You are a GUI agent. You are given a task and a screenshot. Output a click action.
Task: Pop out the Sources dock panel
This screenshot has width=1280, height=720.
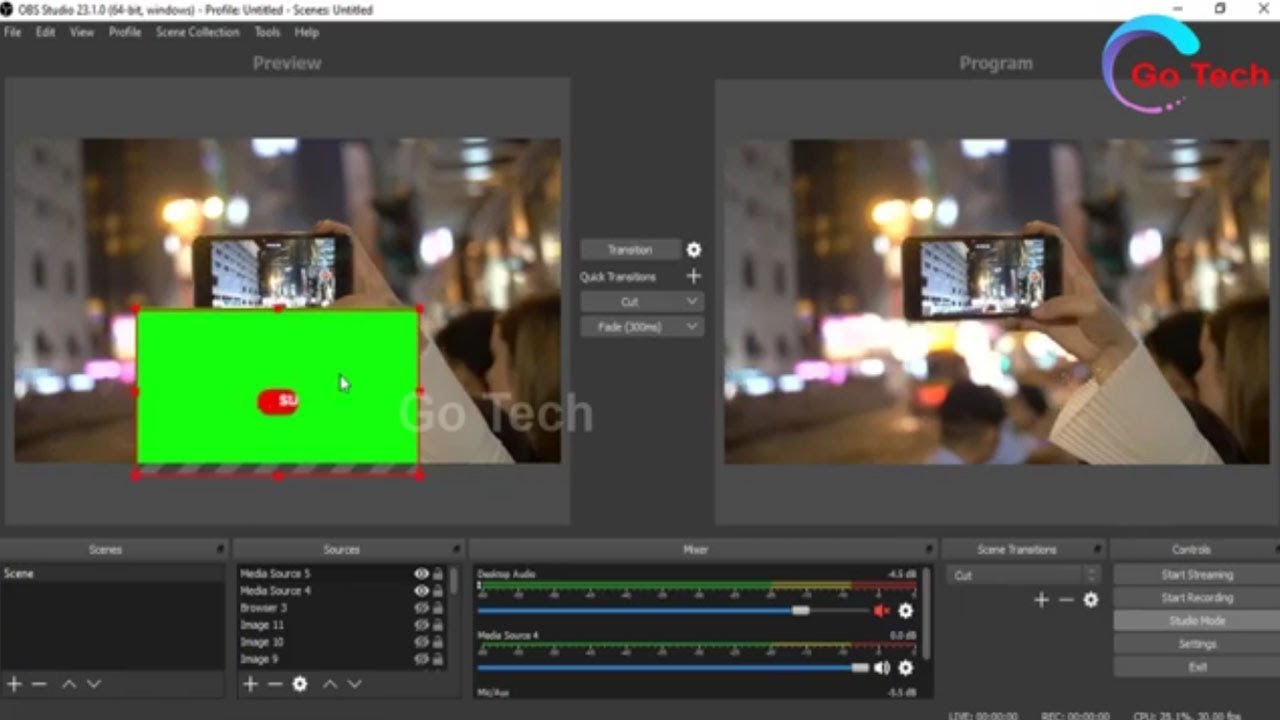coord(456,549)
